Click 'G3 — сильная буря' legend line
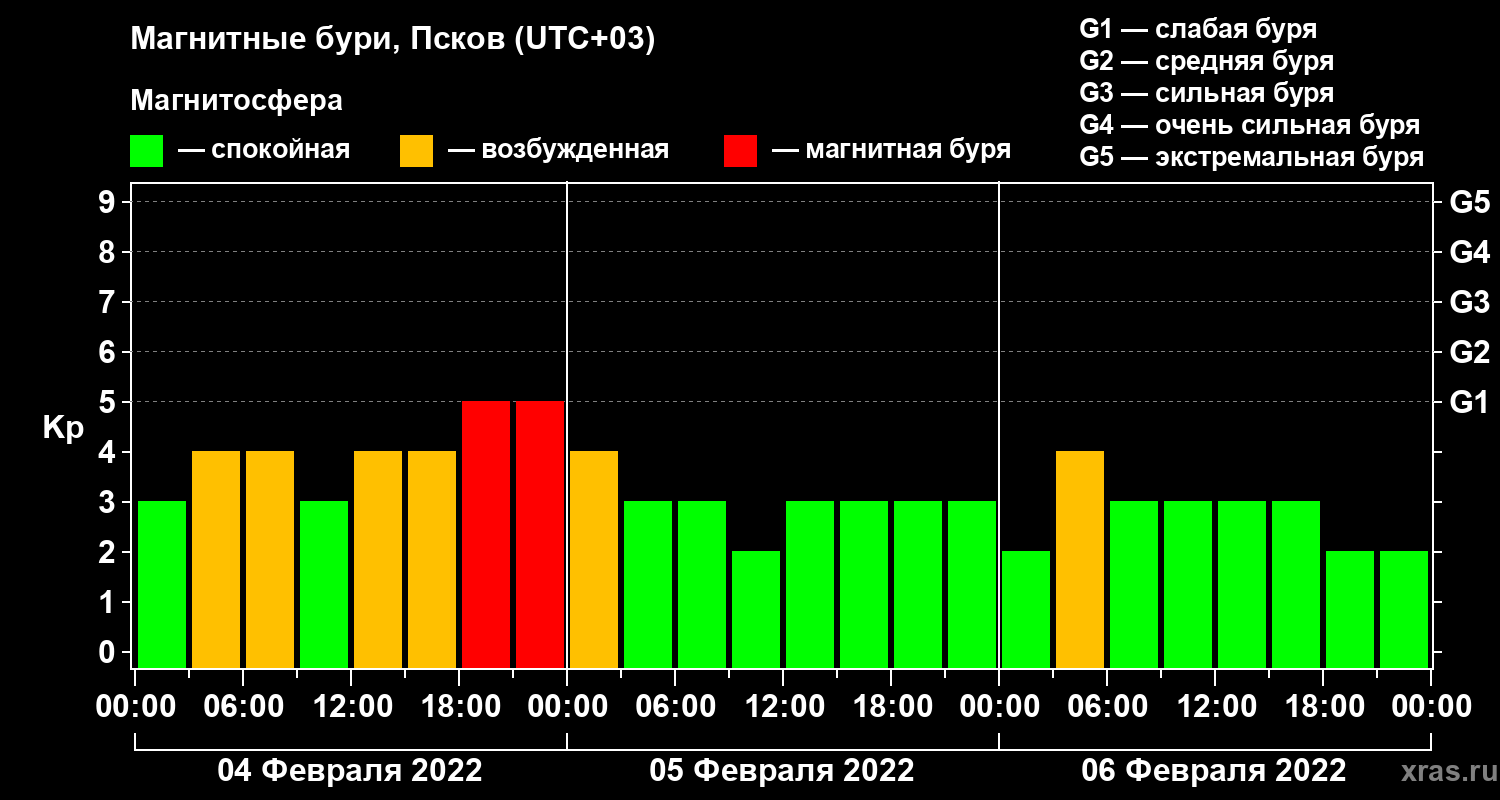The height and width of the screenshot is (800, 1500). (1206, 93)
